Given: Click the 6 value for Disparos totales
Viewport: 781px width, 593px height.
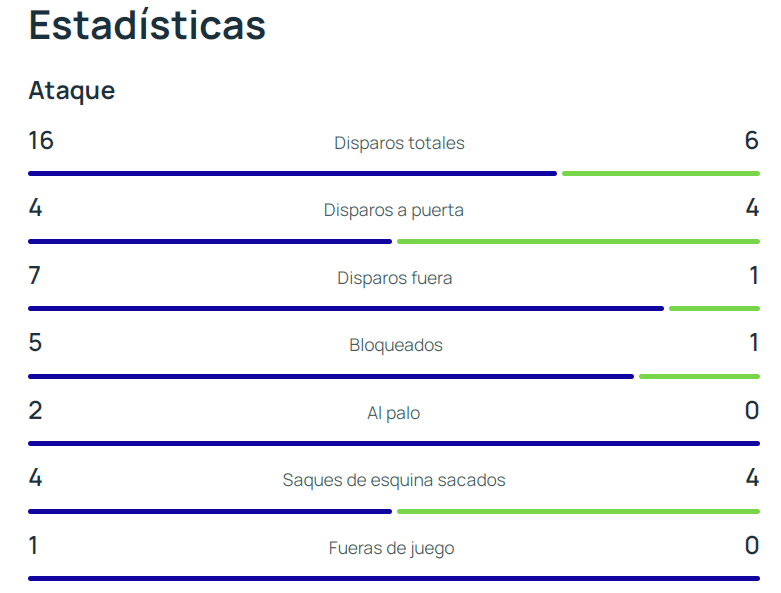Looking at the screenshot, I should tap(751, 141).
